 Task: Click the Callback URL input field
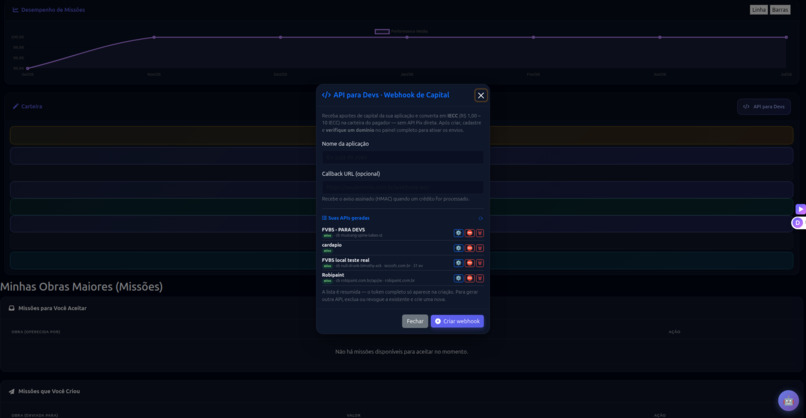click(x=402, y=187)
